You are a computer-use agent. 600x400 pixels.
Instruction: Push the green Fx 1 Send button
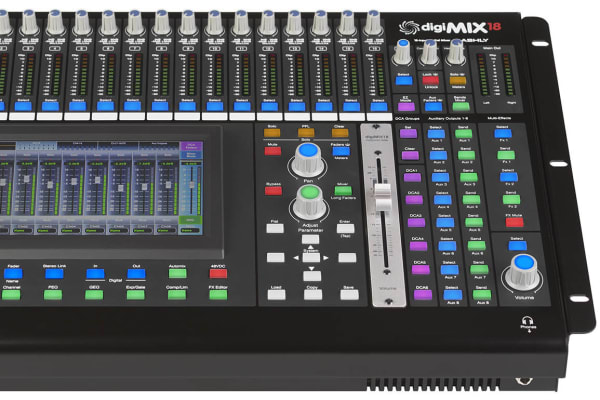[506, 155]
